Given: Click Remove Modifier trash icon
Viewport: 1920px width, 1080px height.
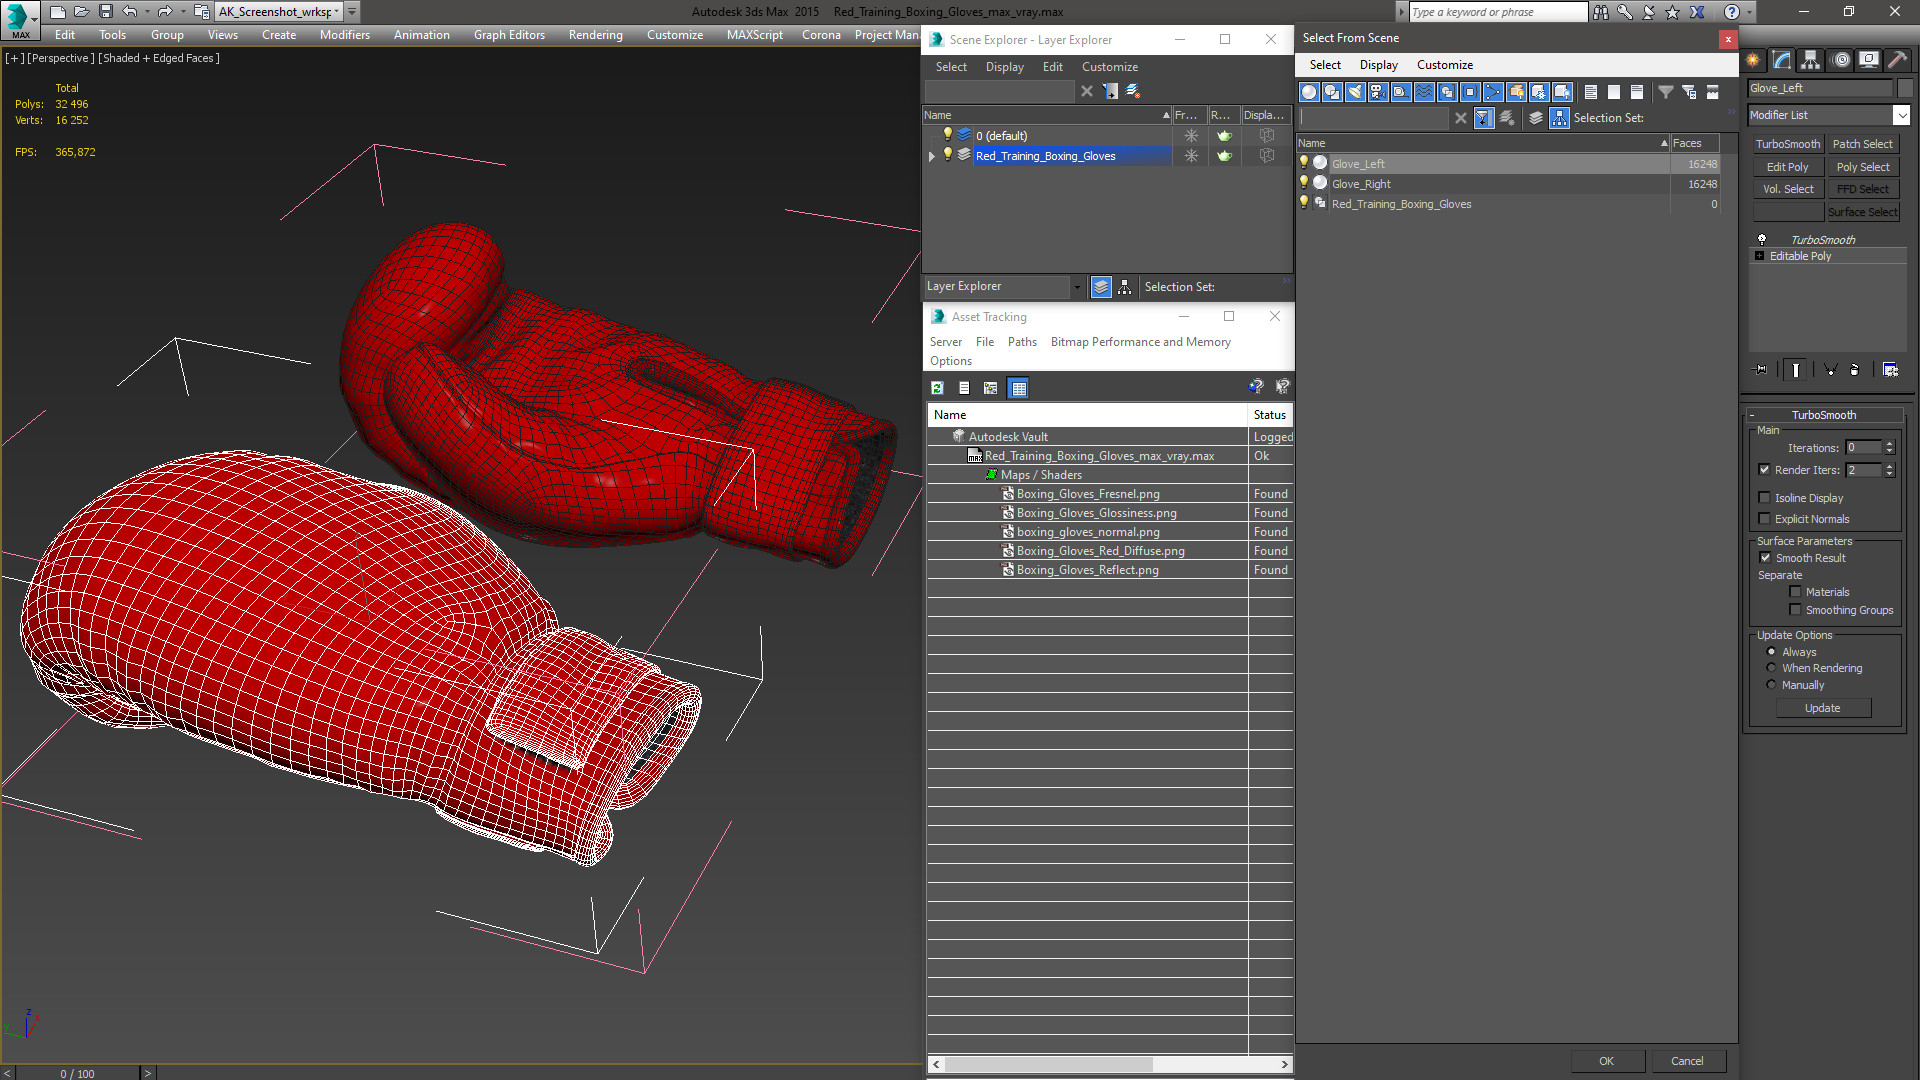Looking at the screenshot, I should click(x=1855, y=370).
